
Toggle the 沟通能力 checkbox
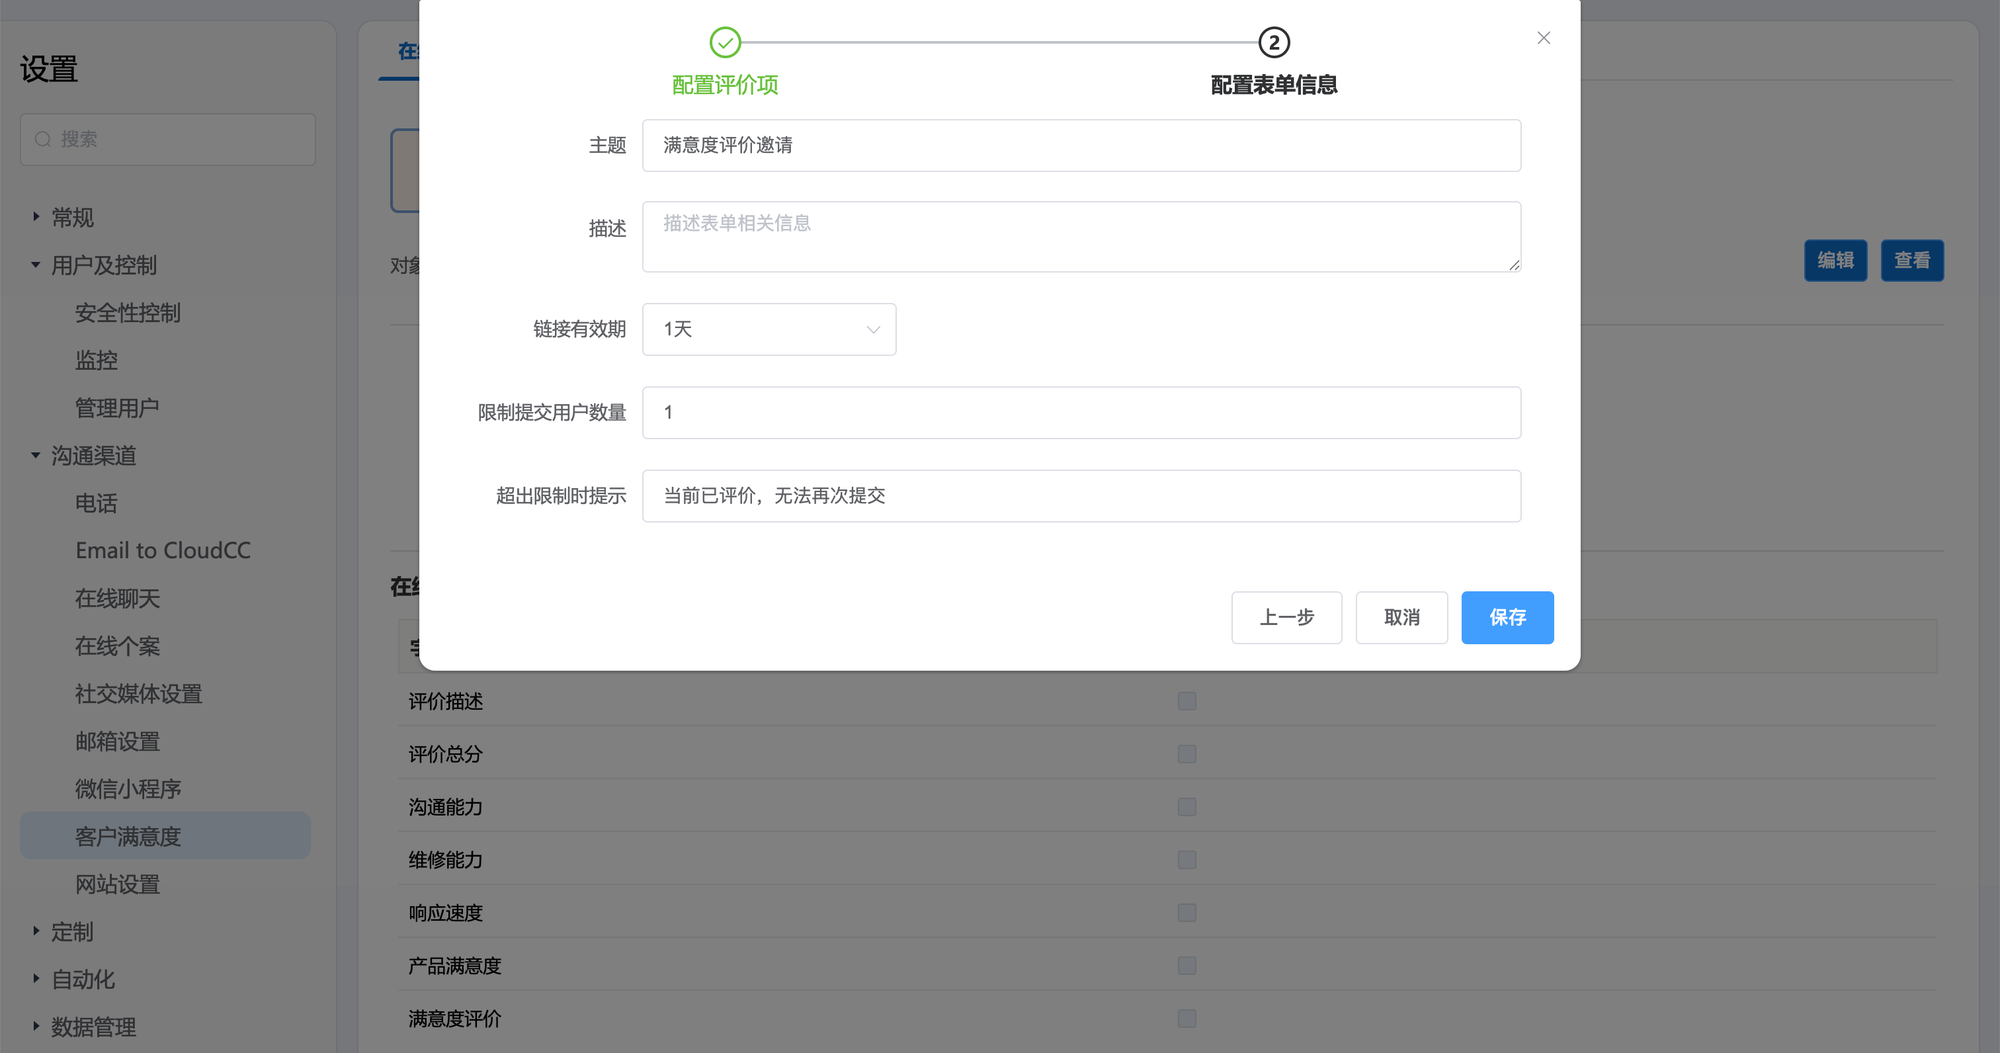(x=1186, y=807)
